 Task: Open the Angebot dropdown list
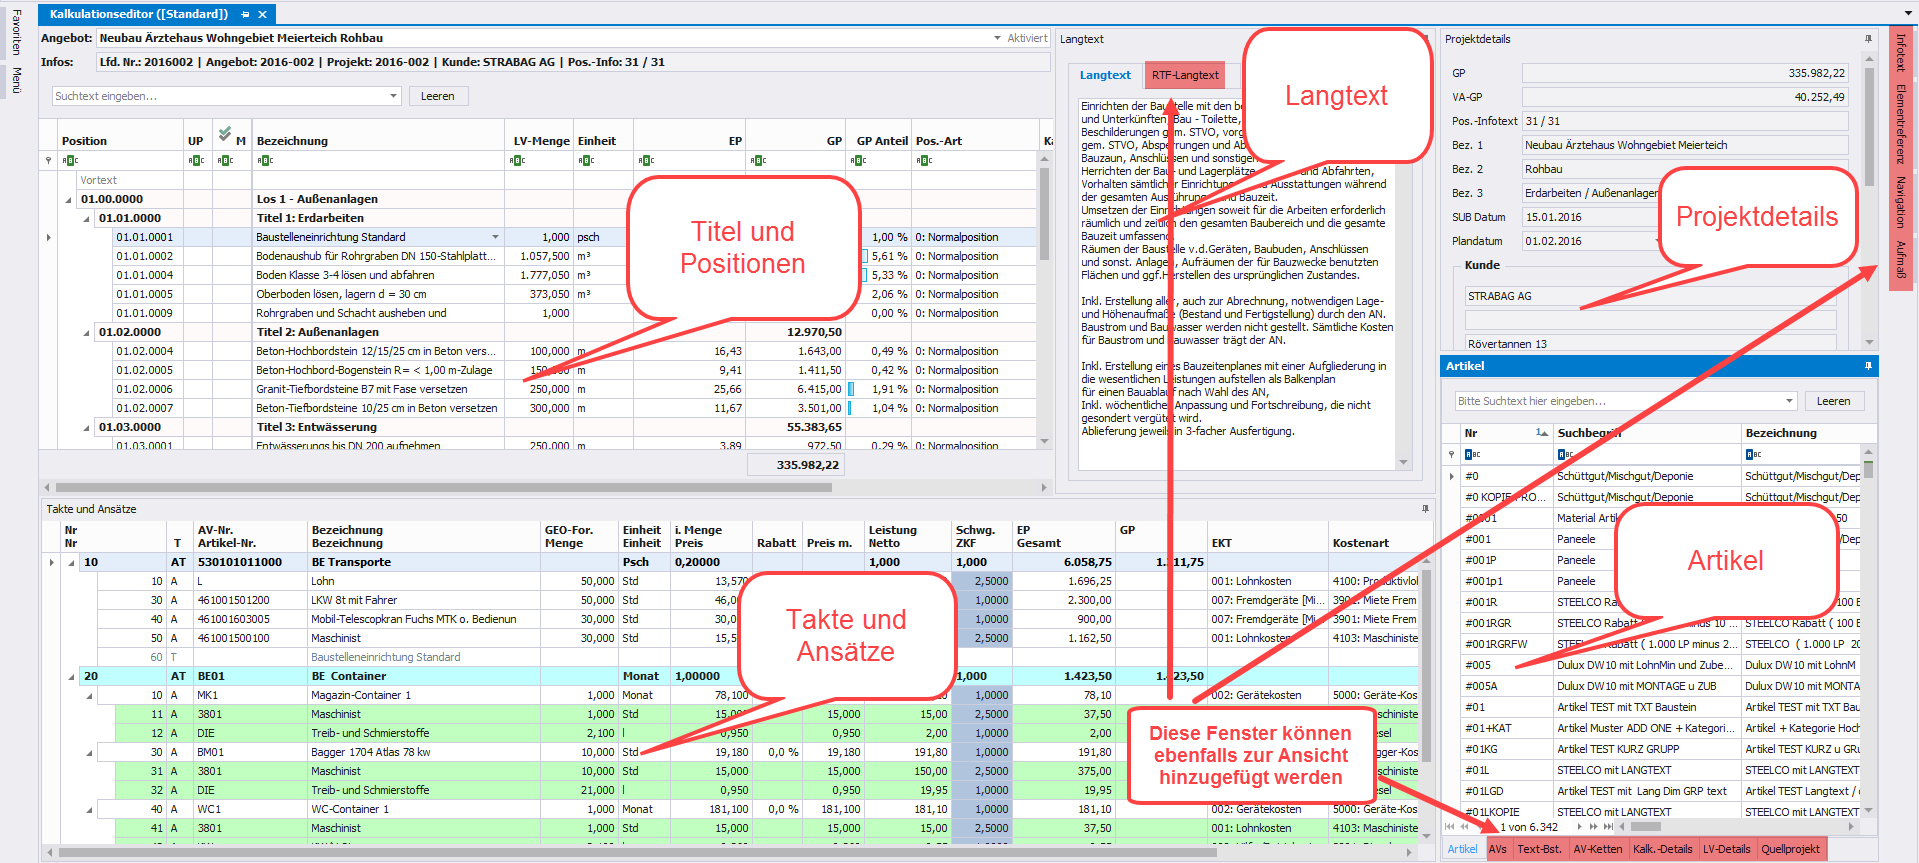coord(996,38)
